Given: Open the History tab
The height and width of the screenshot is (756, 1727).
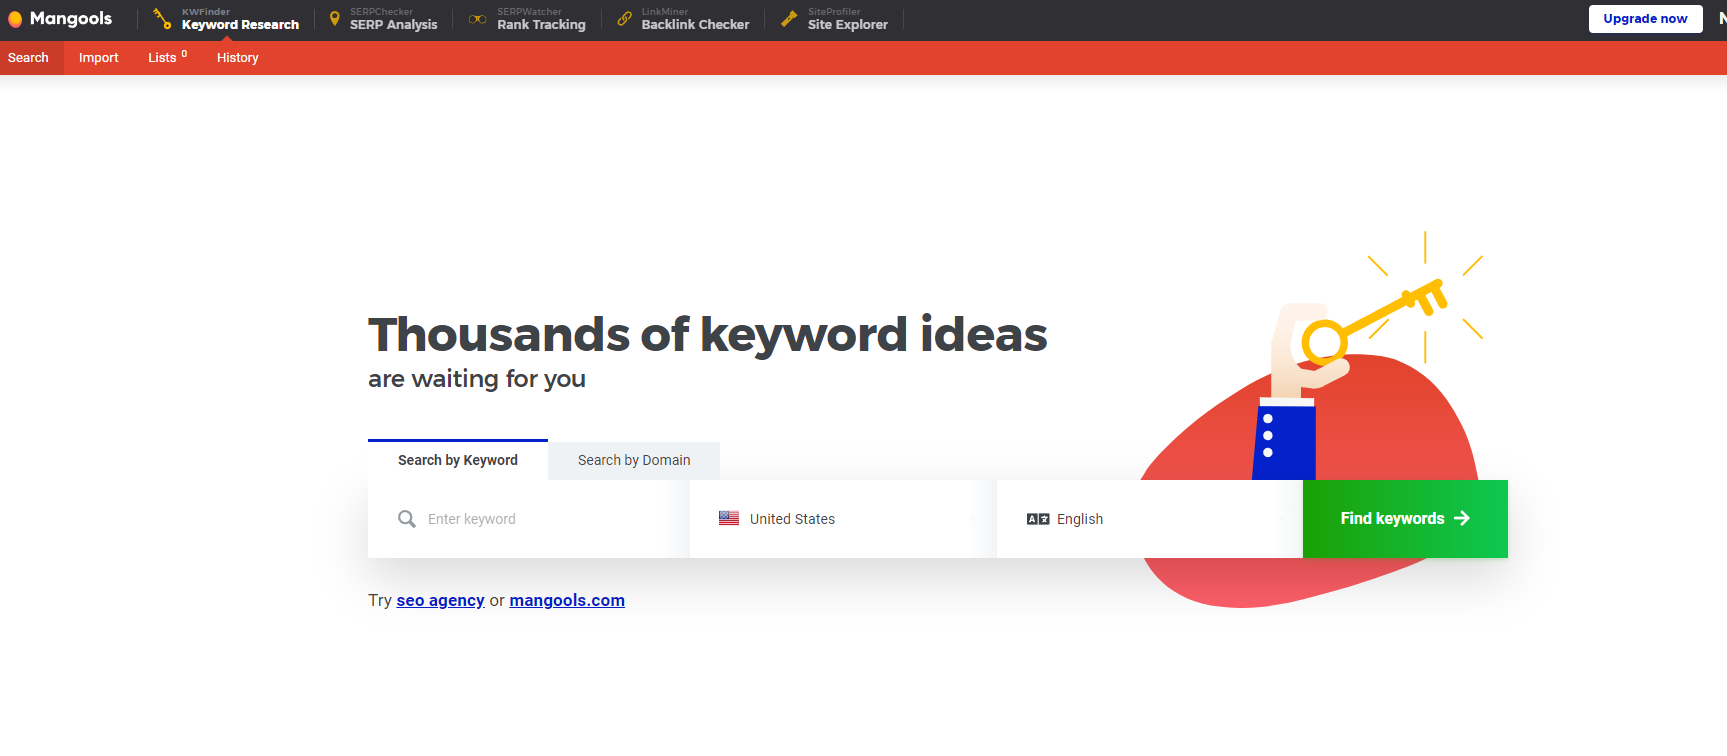Looking at the screenshot, I should [238, 58].
